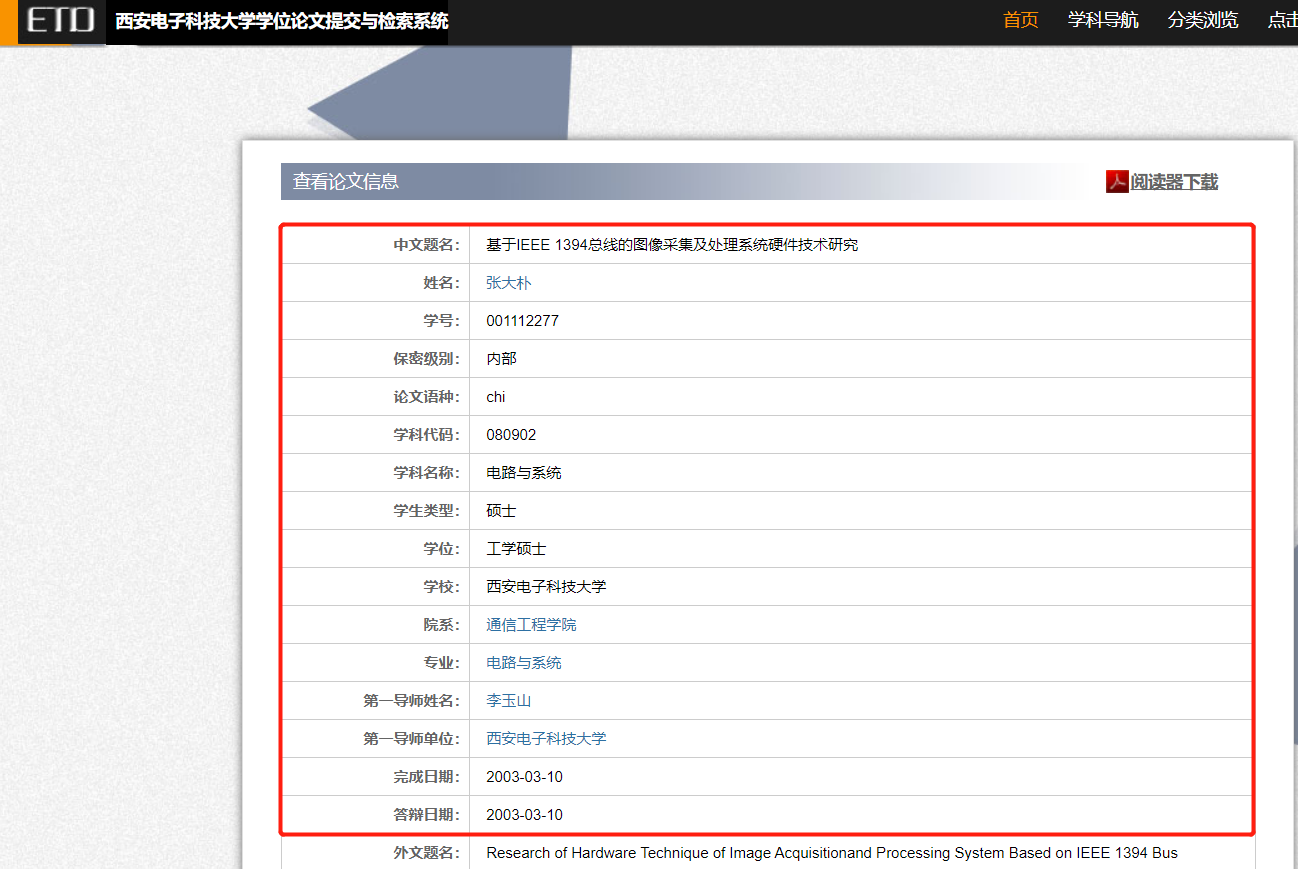Click the 第一导师姓名 label
Screen dimensions: 1298x869
412,701
